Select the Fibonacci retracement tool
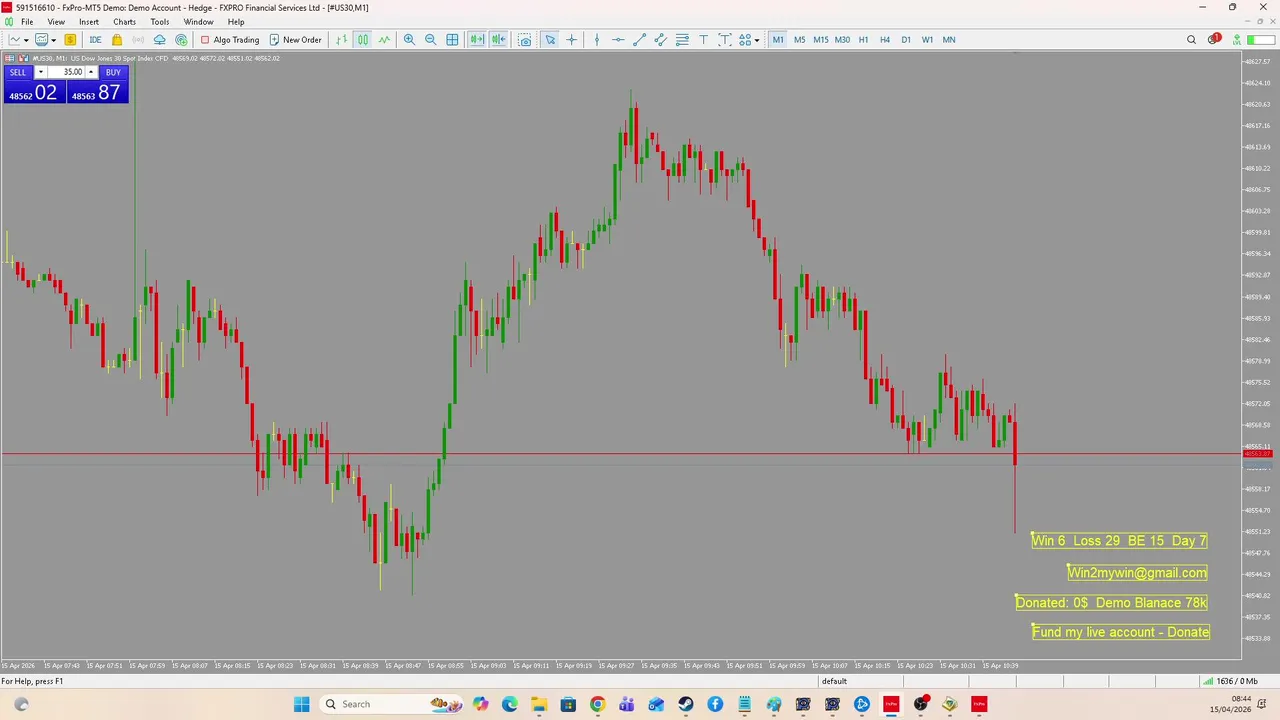 pos(682,40)
